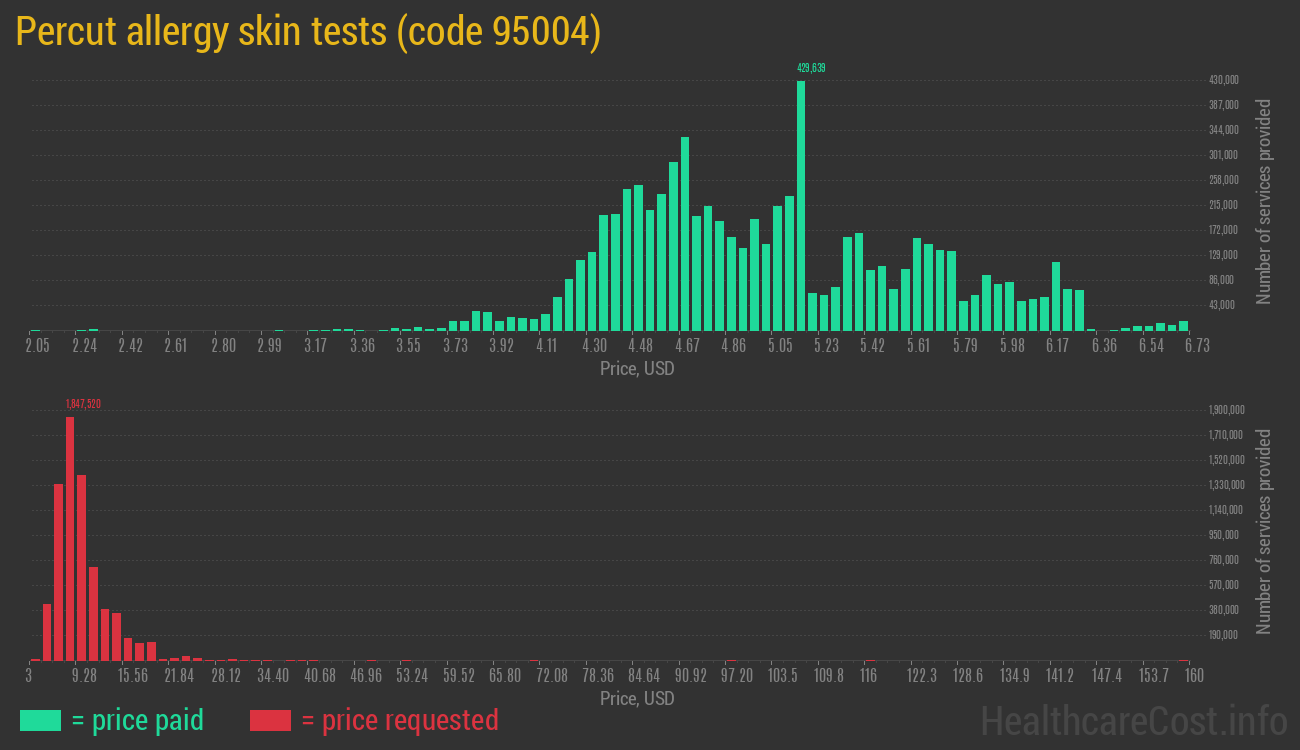Click the 4.67 tick on the top x-axis

[x=687, y=346]
